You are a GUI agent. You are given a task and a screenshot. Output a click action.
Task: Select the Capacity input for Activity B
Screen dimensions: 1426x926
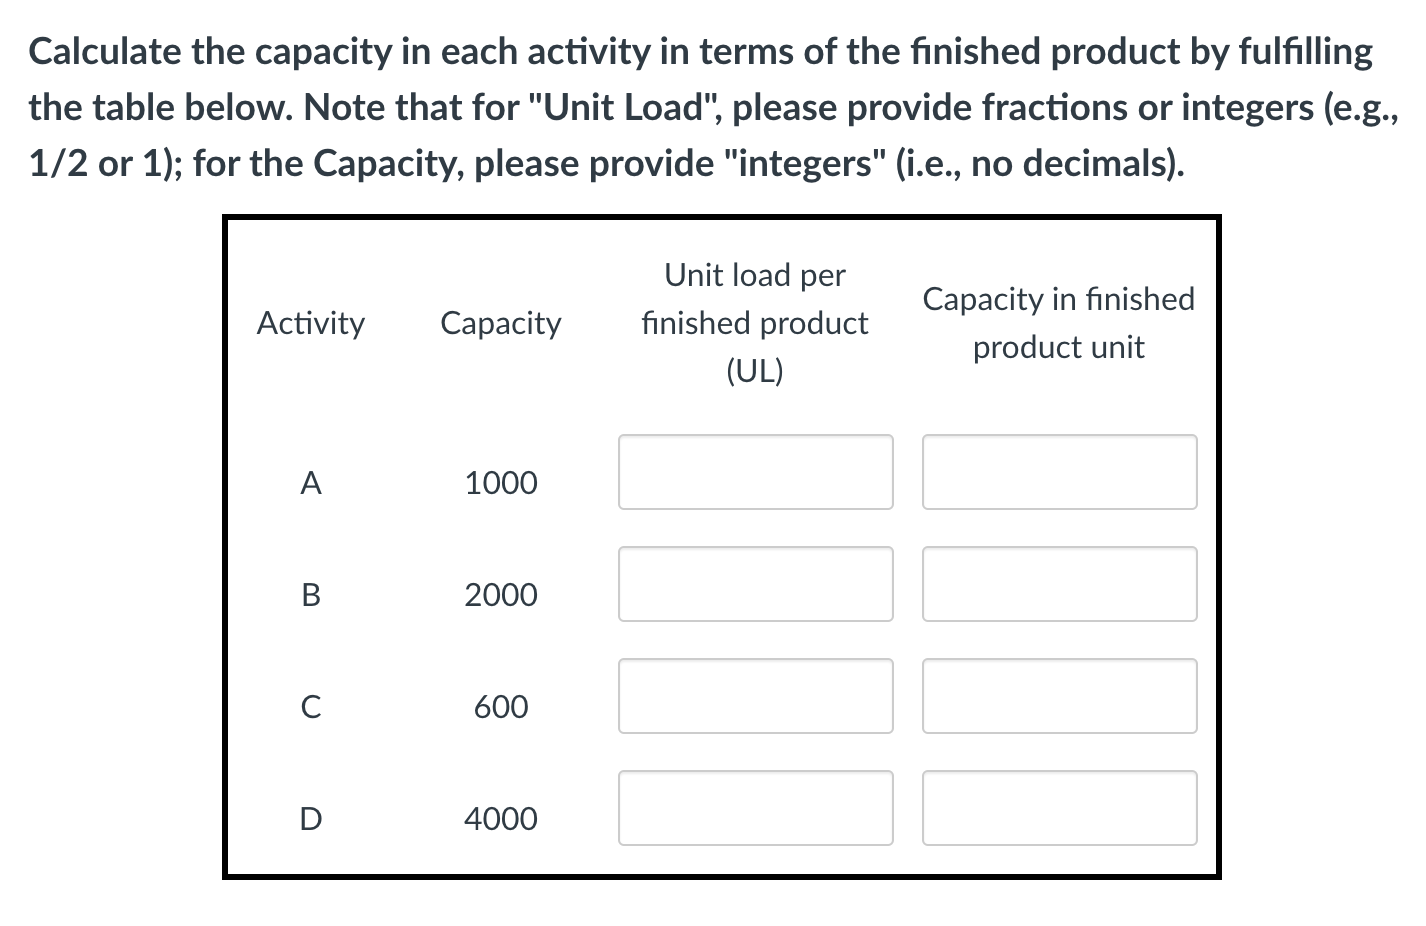pos(1059,584)
